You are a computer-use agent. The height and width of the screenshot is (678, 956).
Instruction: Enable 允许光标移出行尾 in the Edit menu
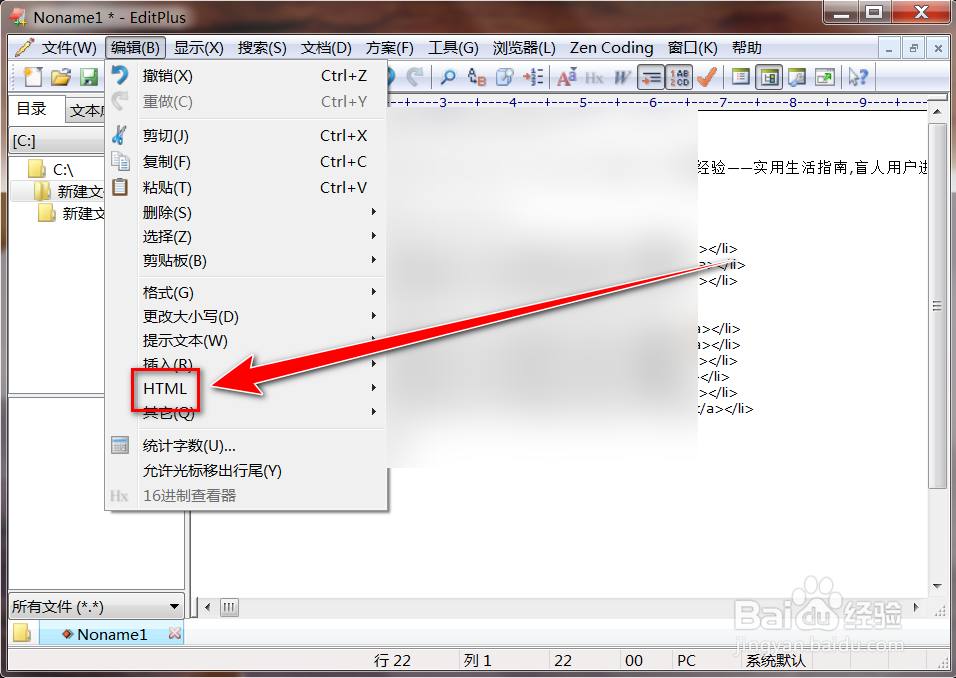pyautogui.click(x=213, y=470)
